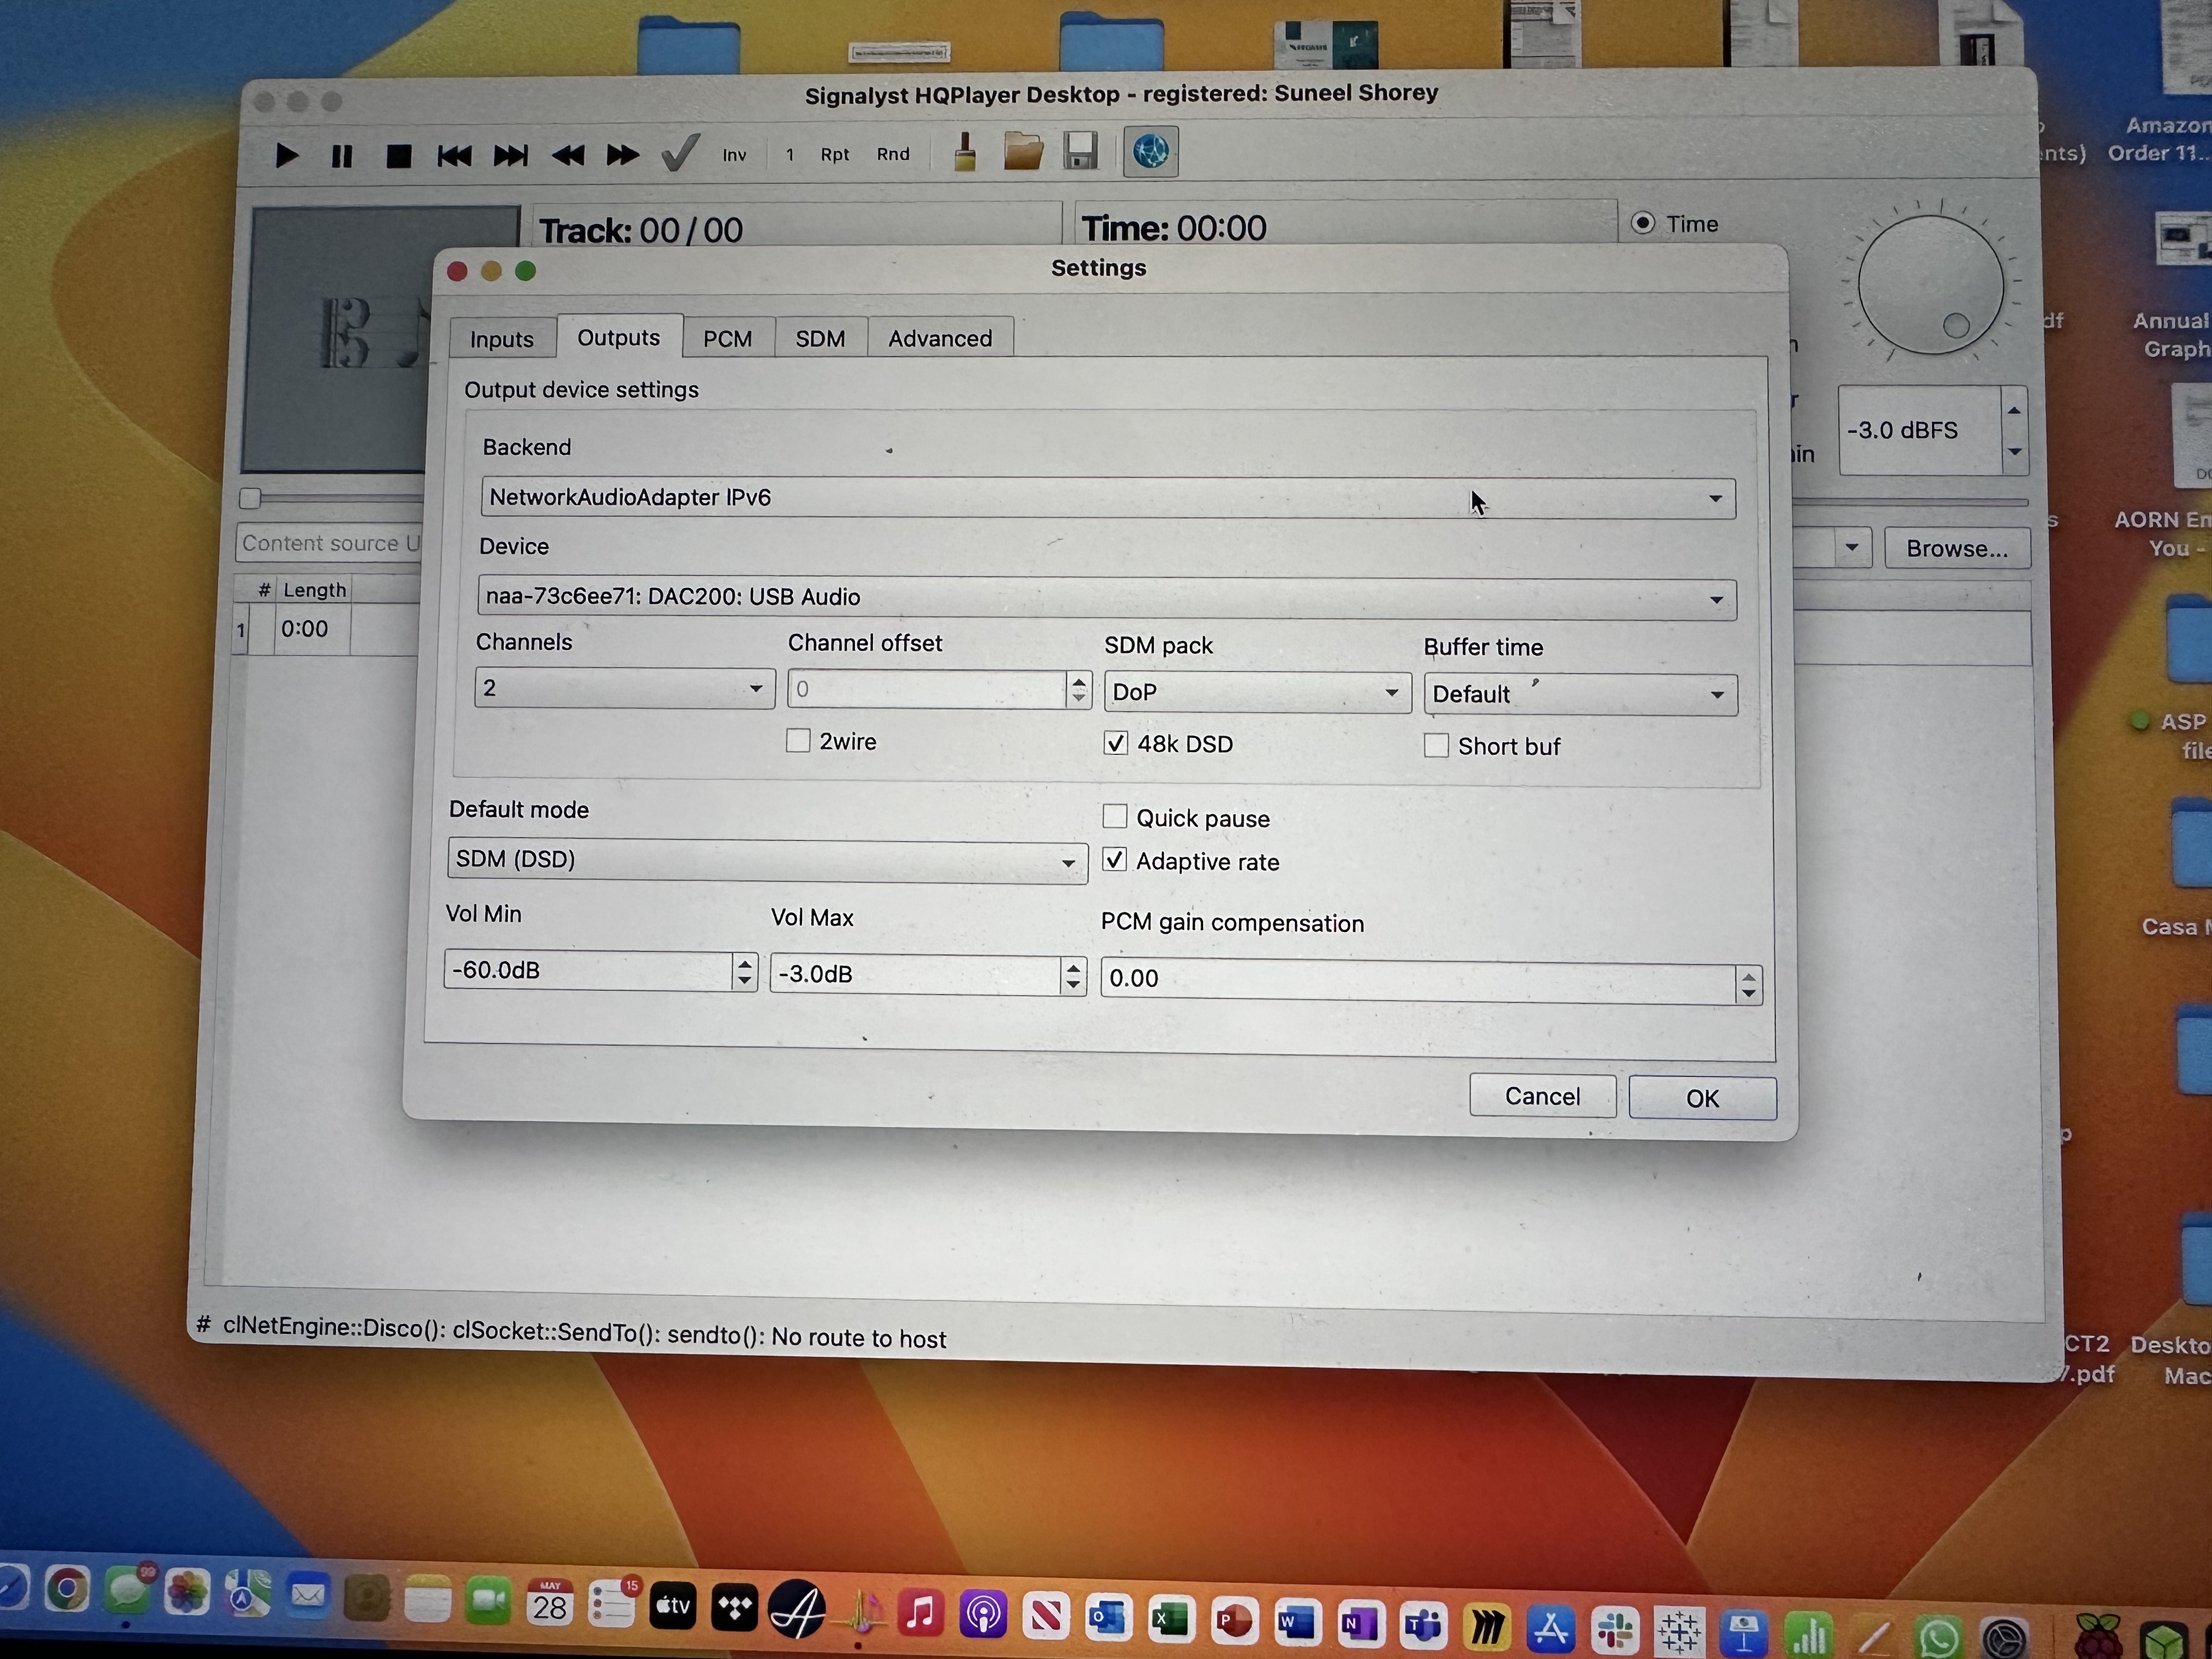Uncheck the Adaptive rate checkbox
This screenshot has height=1659, width=2212.
(x=1115, y=860)
